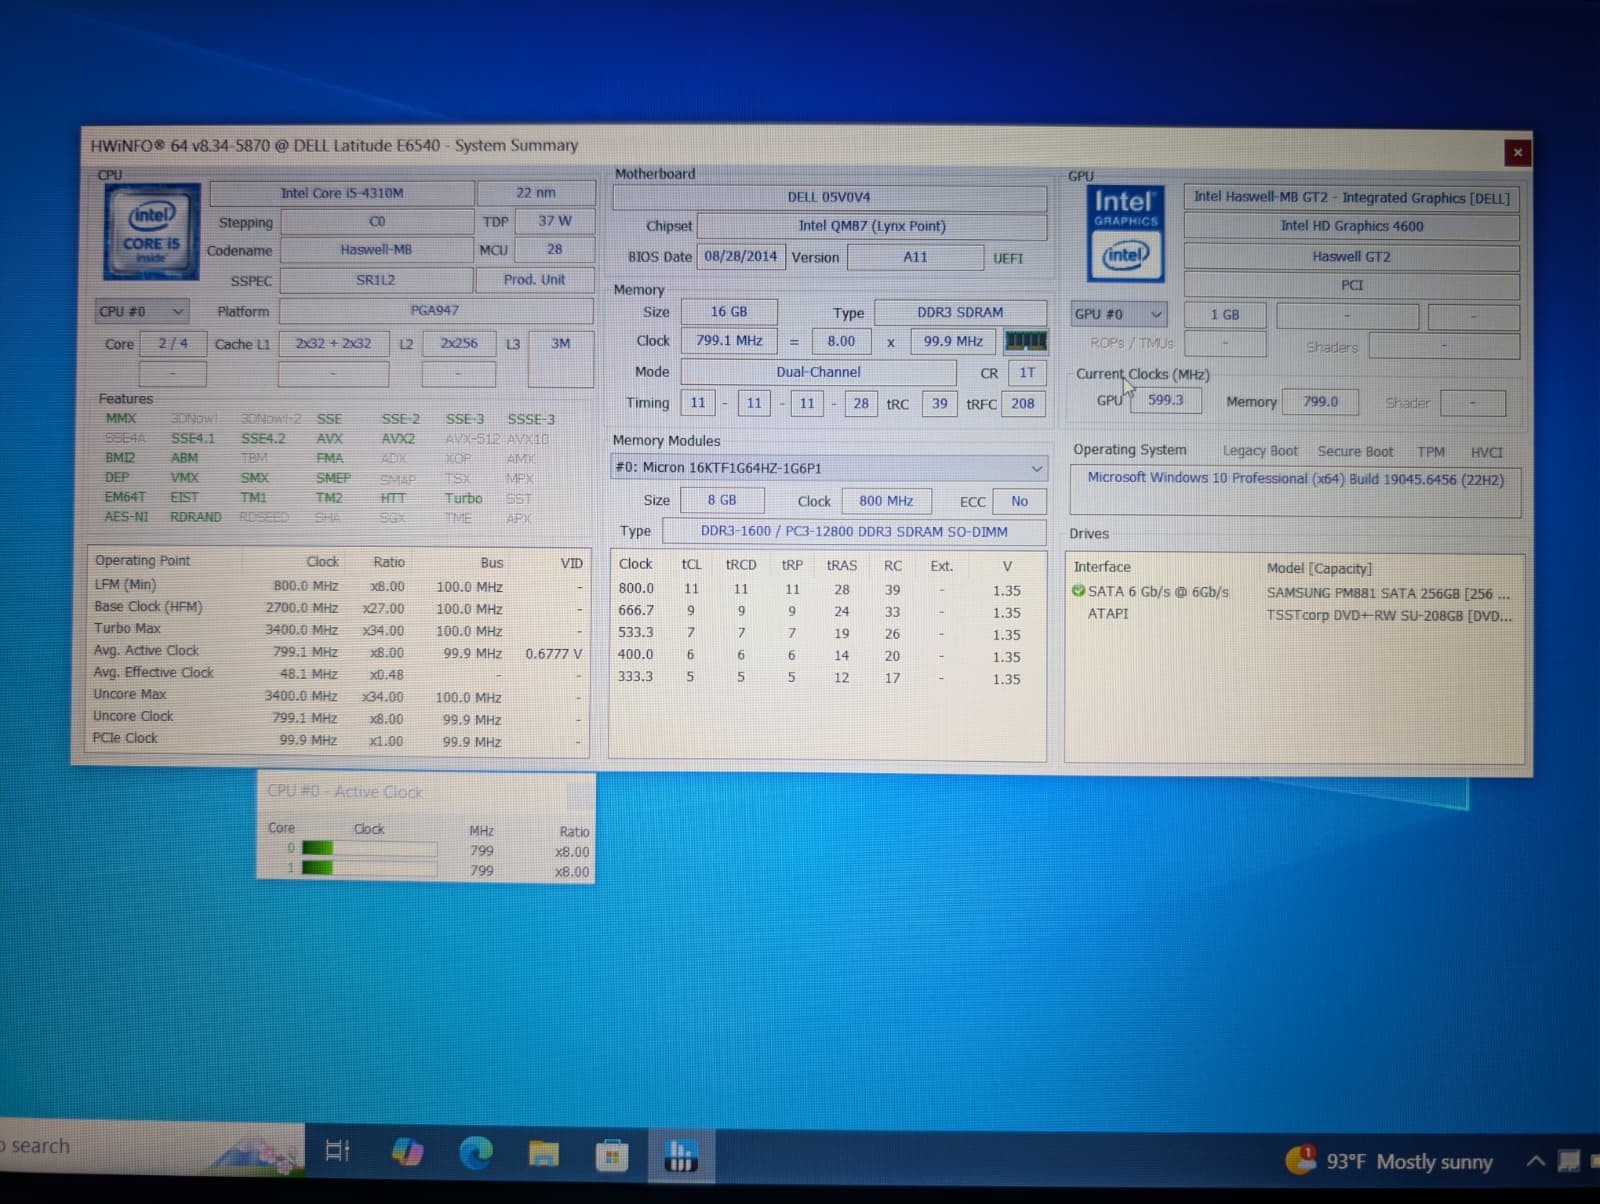Click the AVX2 feature label
The height and width of the screenshot is (1204, 1600).
pyautogui.click(x=398, y=438)
